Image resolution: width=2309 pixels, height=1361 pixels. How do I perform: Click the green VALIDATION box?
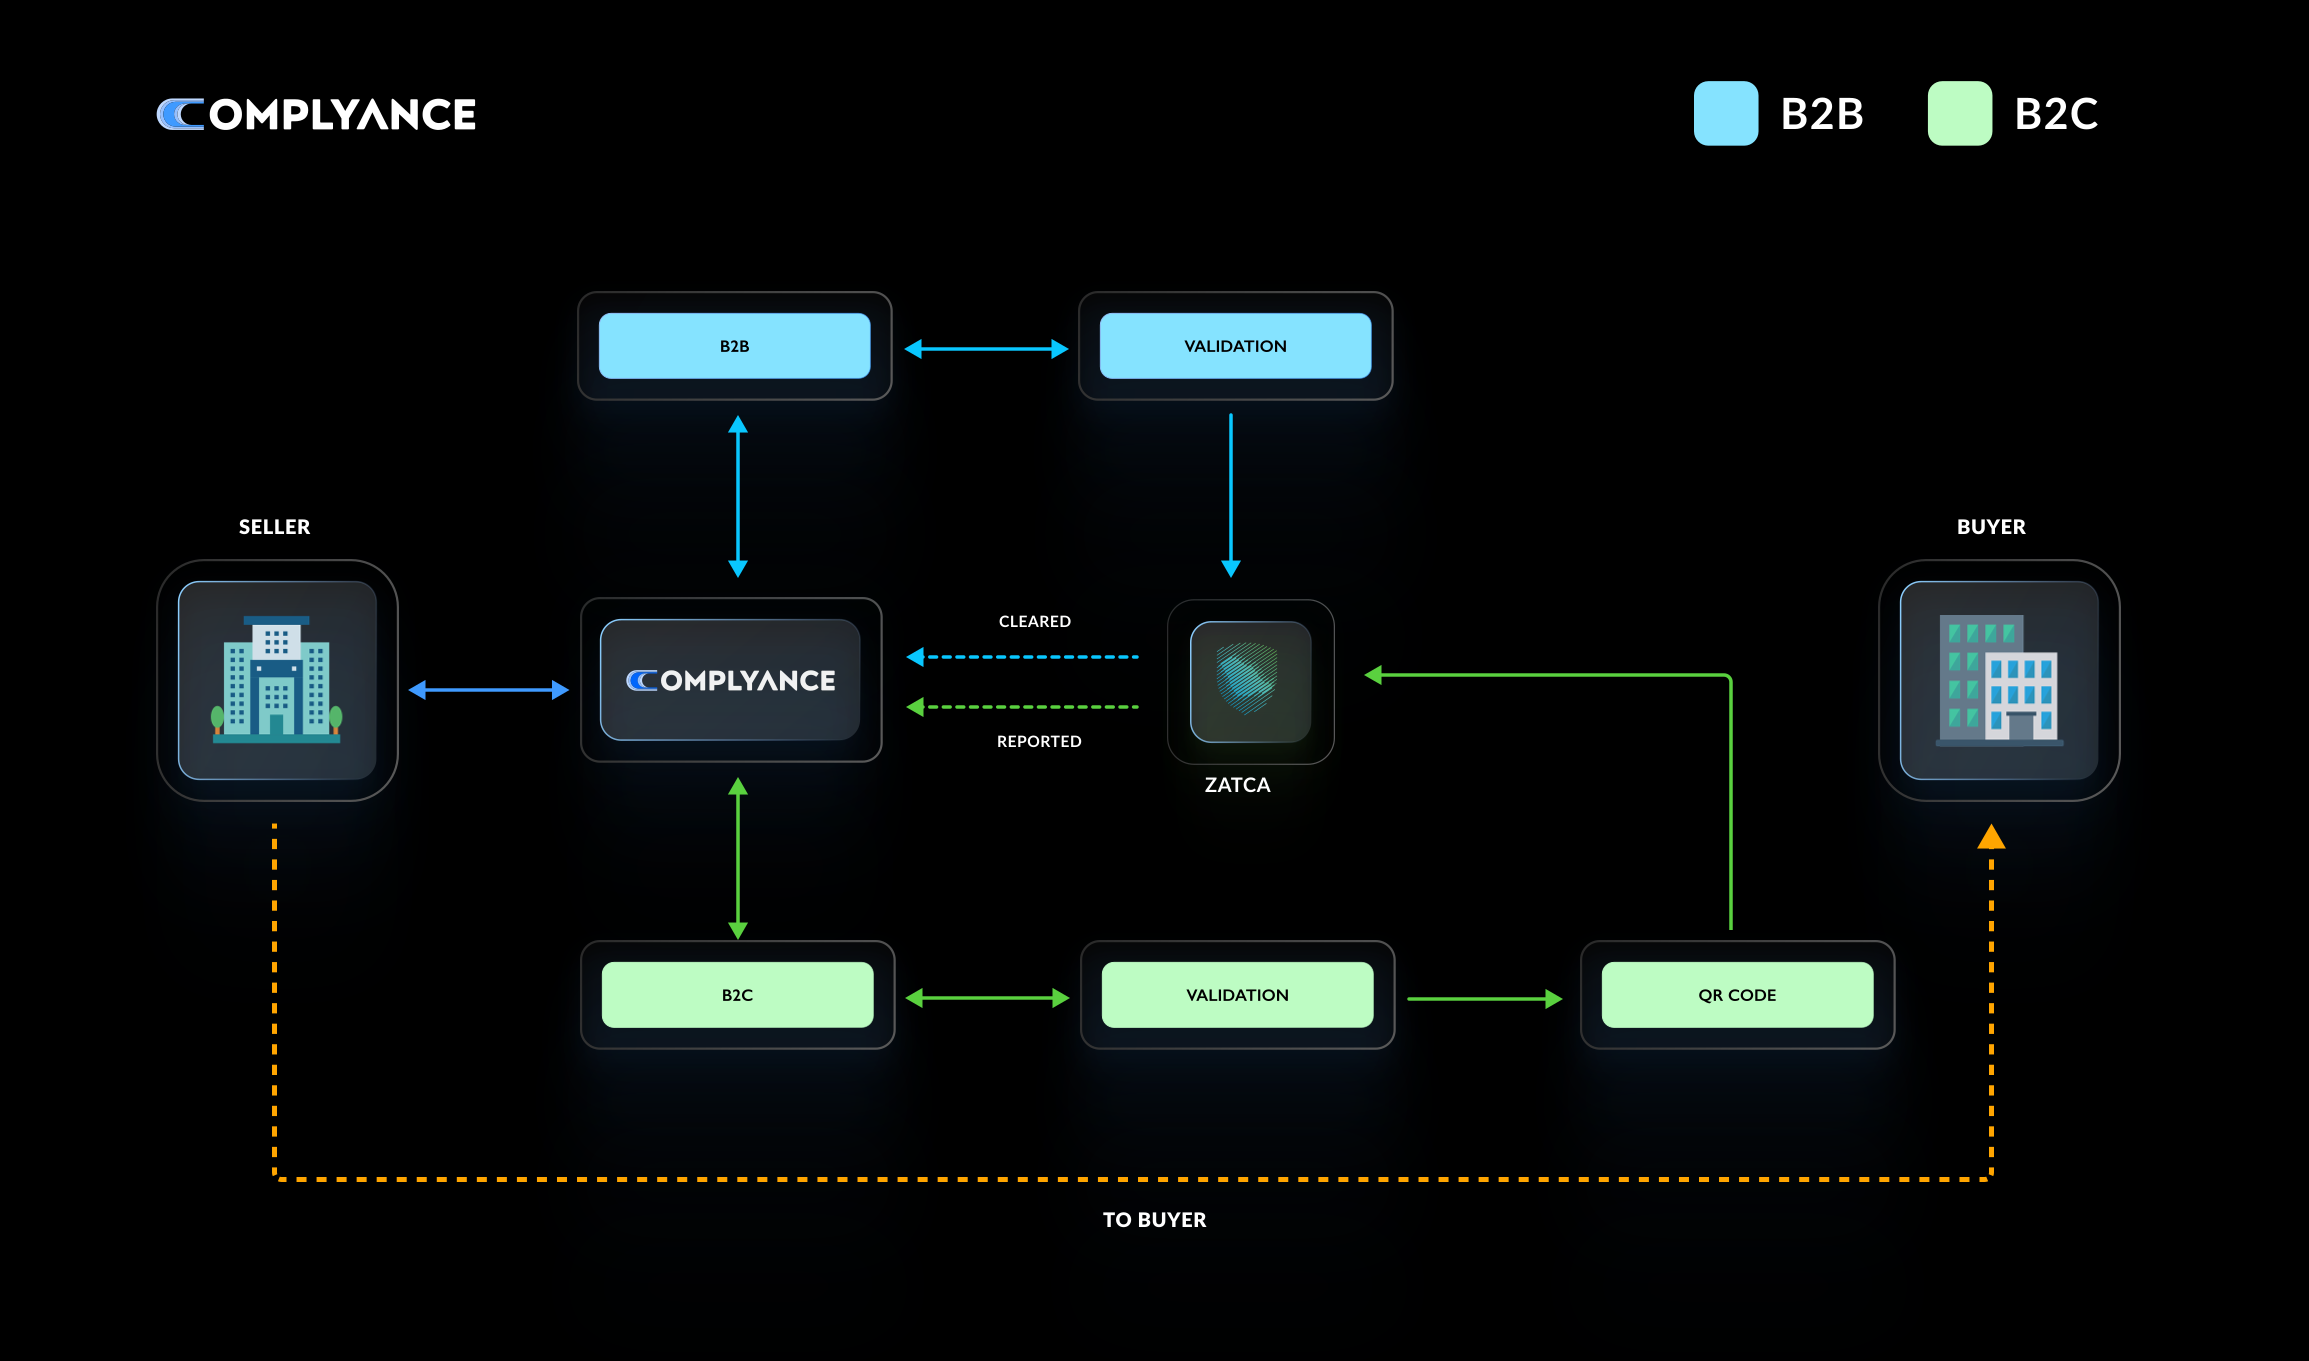tap(1237, 995)
